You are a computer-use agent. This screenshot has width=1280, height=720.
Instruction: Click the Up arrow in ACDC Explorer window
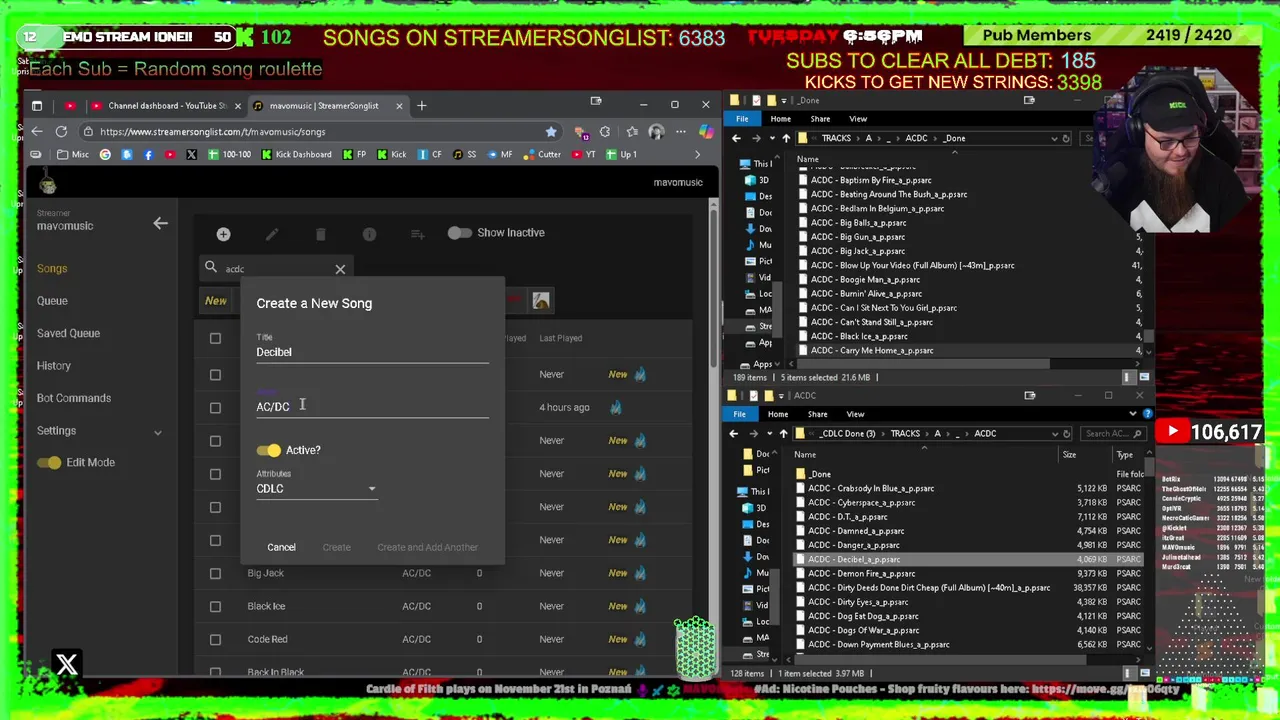(x=783, y=433)
